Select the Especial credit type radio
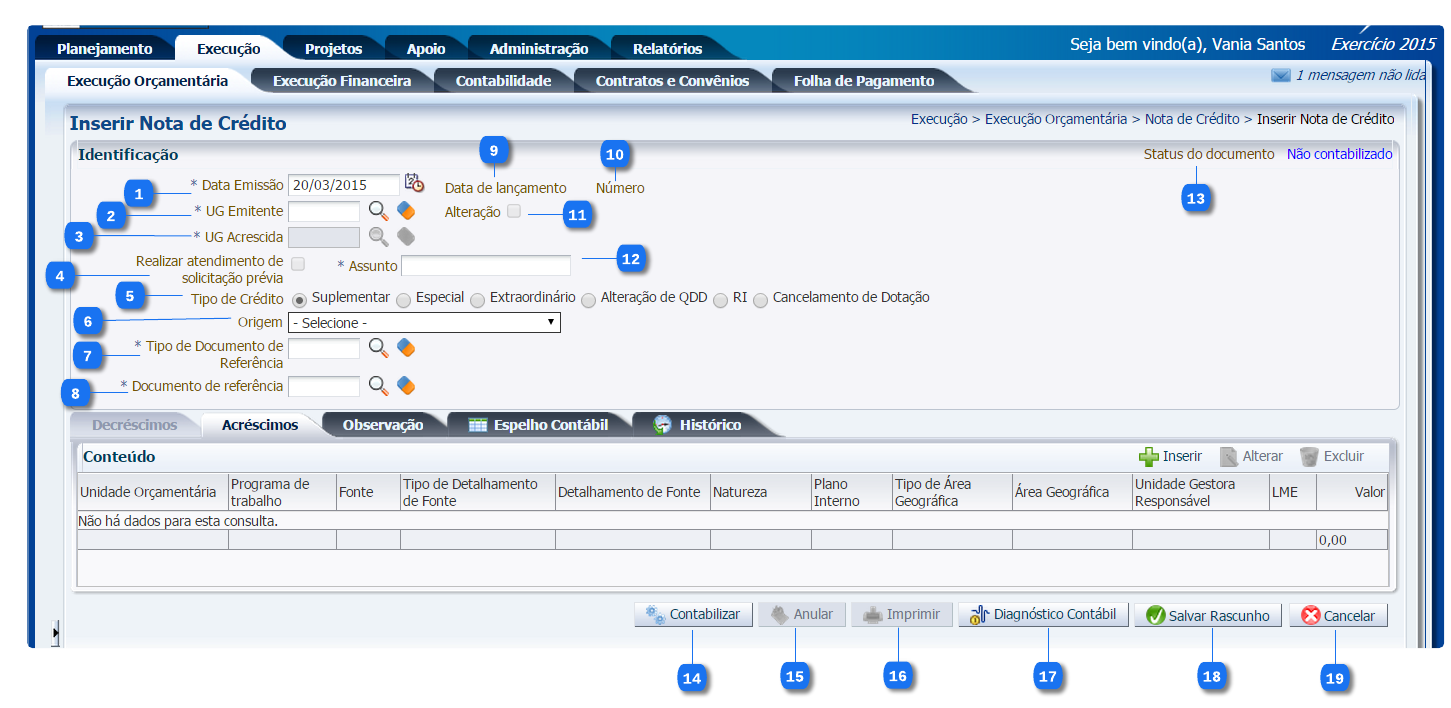This screenshot has width=1451, height=708. (x=403, y=299)
